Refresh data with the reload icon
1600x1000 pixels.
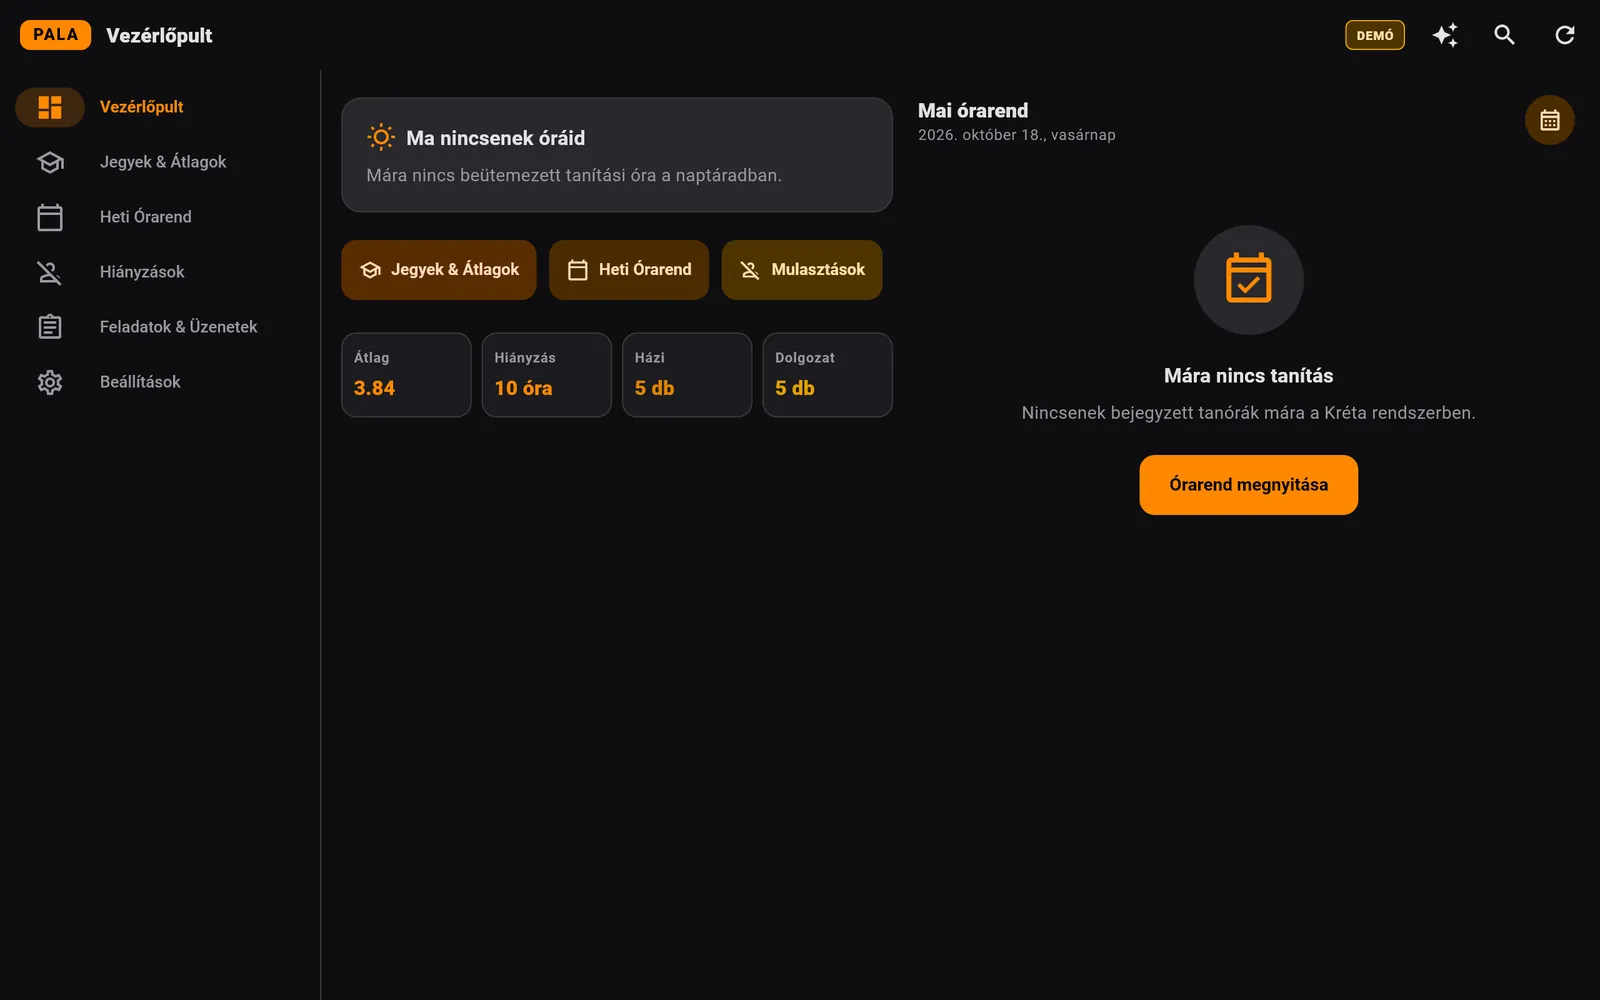pyautogui.click(x=1565, y=35)
